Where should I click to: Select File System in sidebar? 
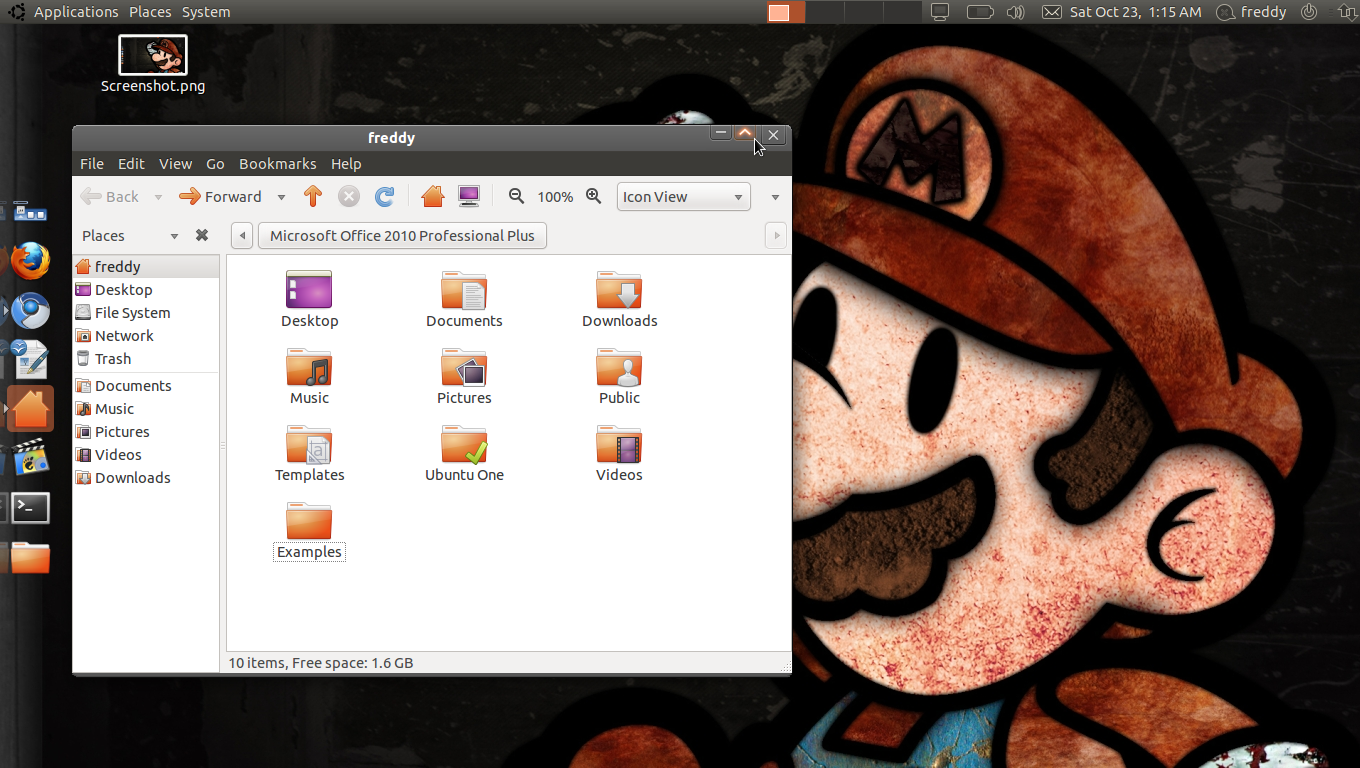point(146,313)
